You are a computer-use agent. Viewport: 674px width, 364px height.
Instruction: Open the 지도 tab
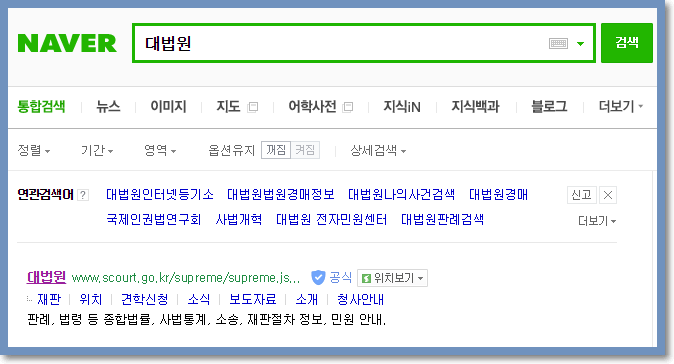tap(228, 106)
